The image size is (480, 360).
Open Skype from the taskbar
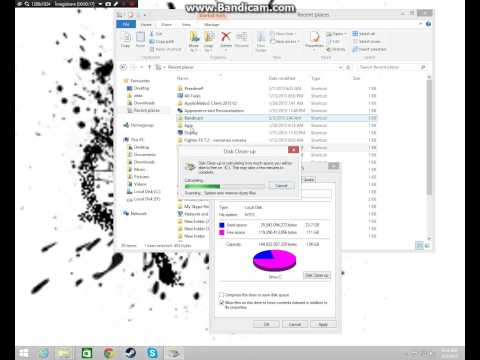click(x=152, y=353)
